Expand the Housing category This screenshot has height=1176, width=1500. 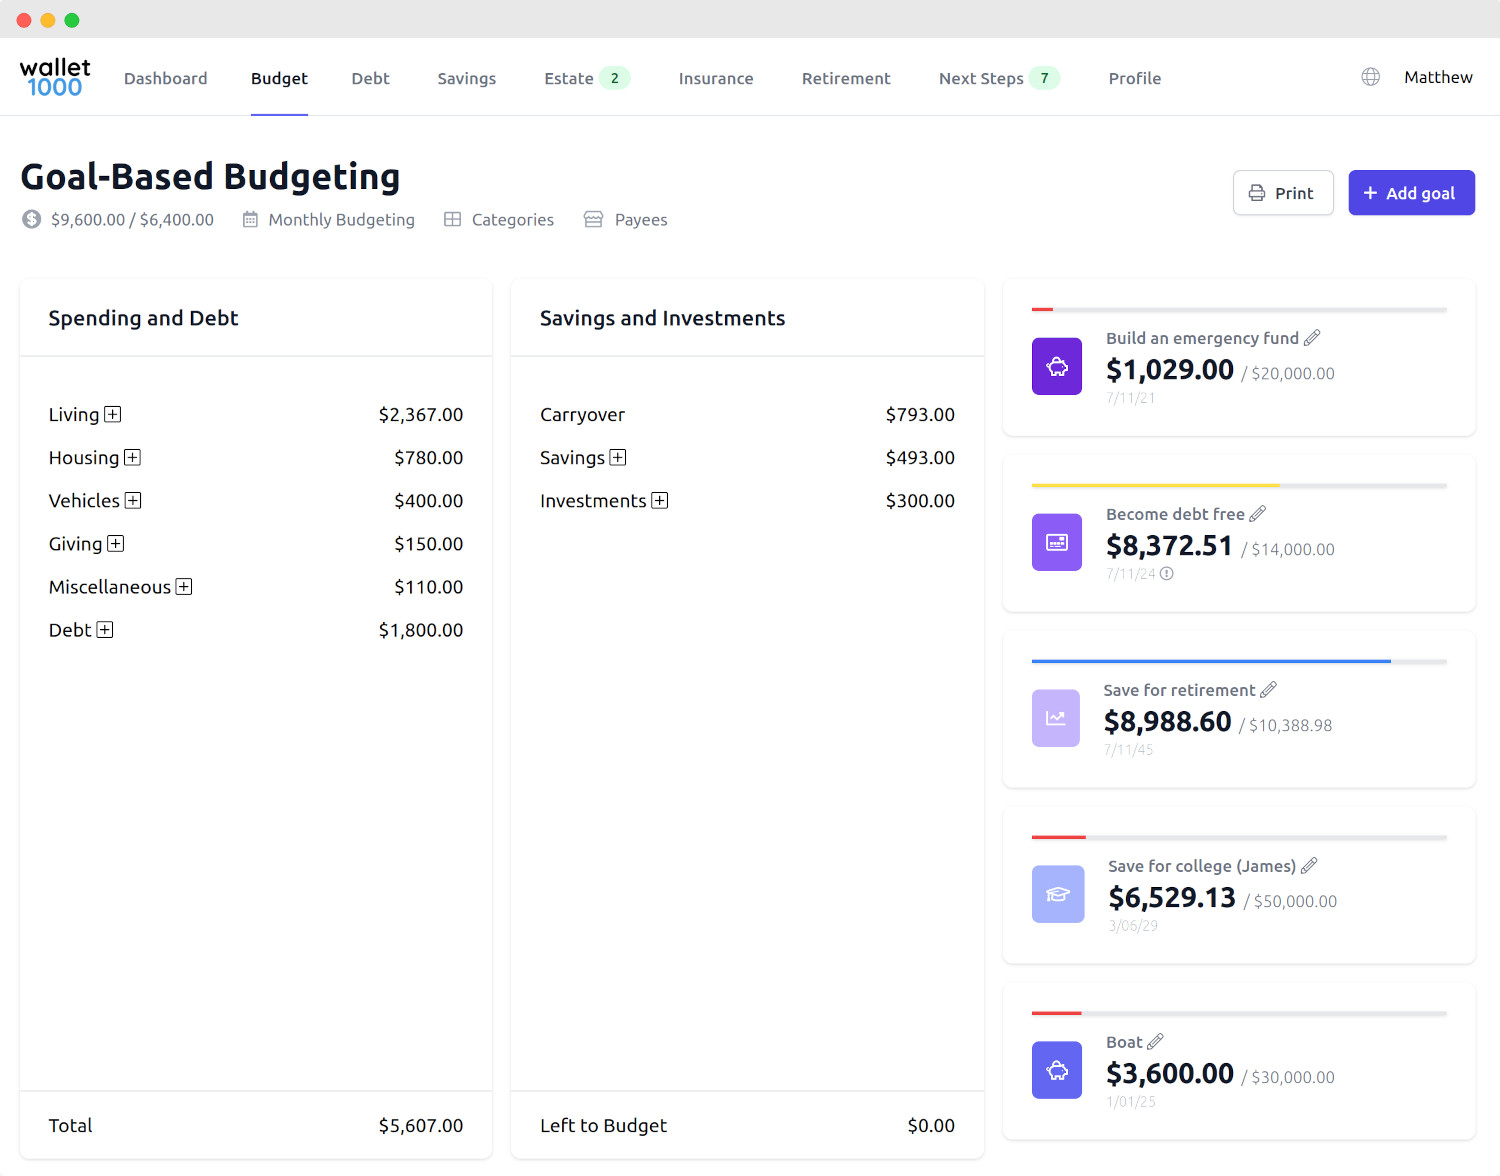tap(132, 457)
